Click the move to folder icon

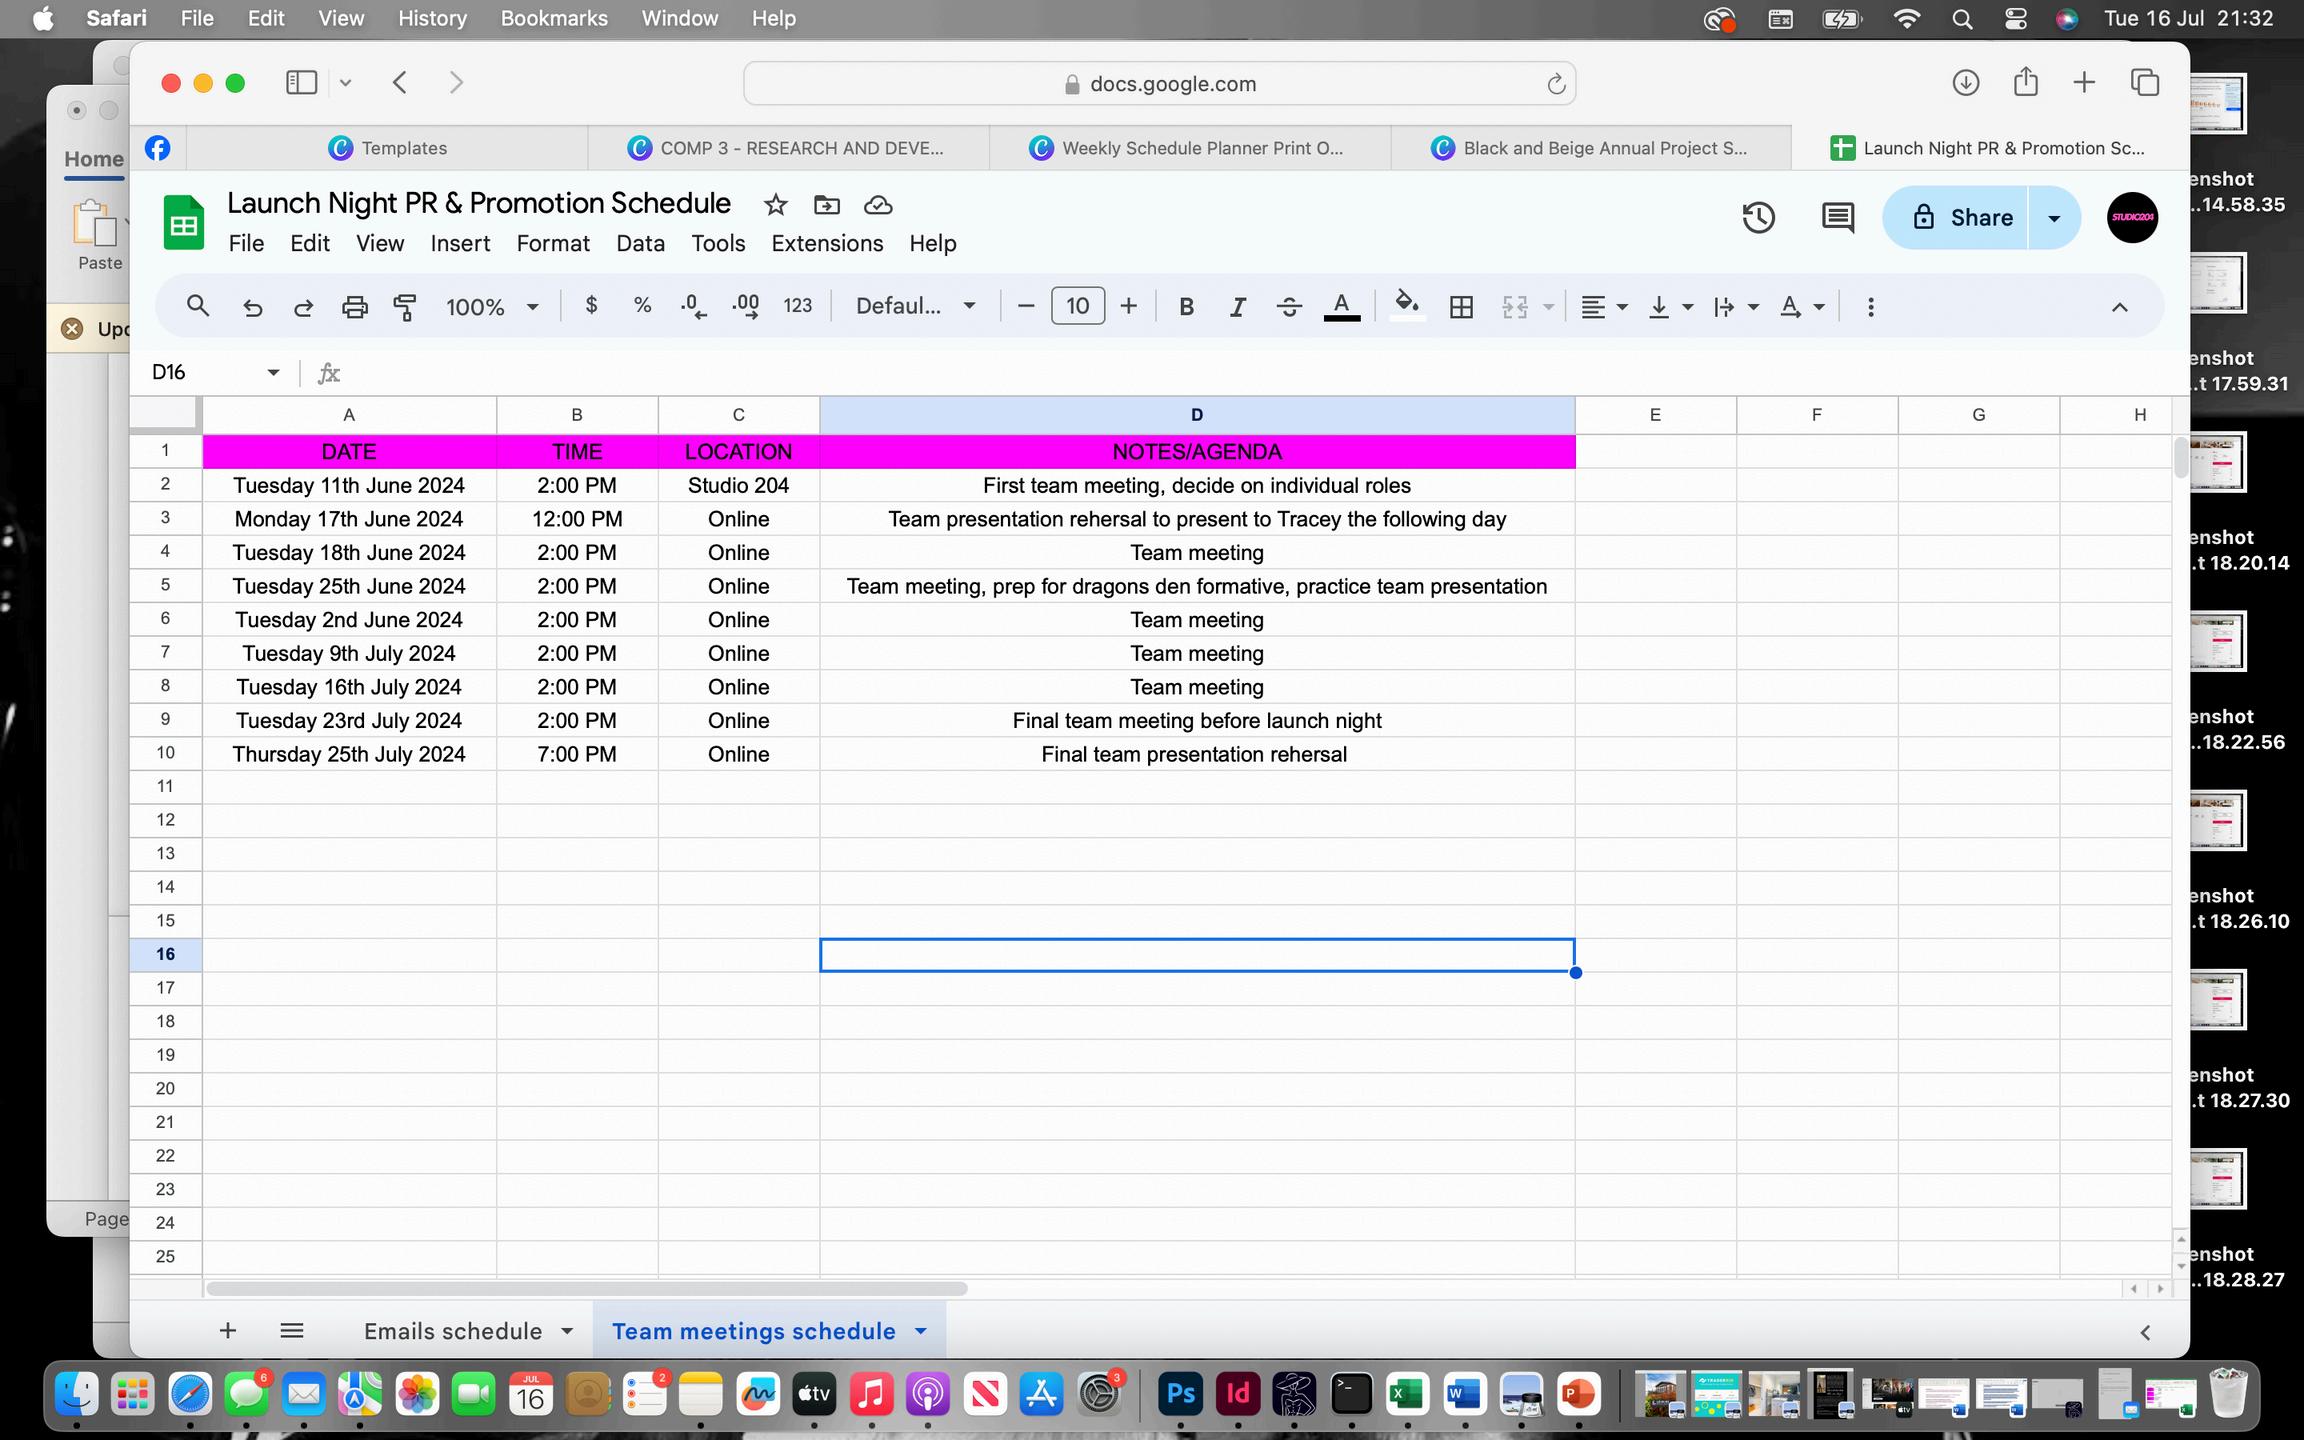click(826, 205)
